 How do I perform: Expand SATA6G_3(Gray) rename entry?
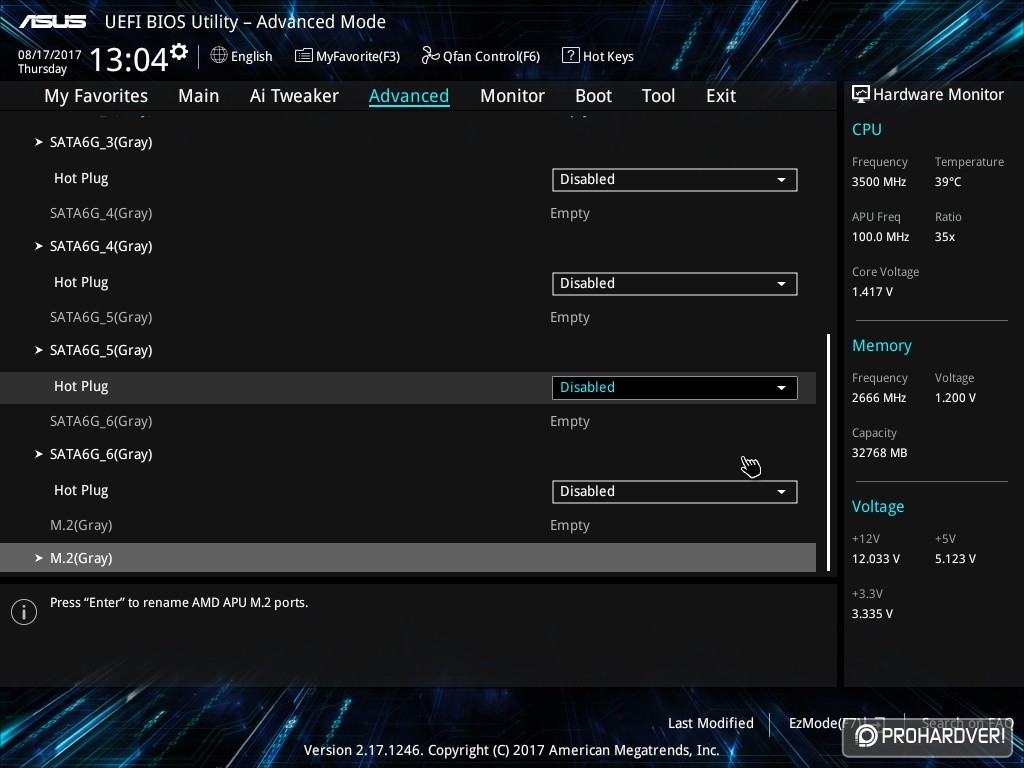101,142
